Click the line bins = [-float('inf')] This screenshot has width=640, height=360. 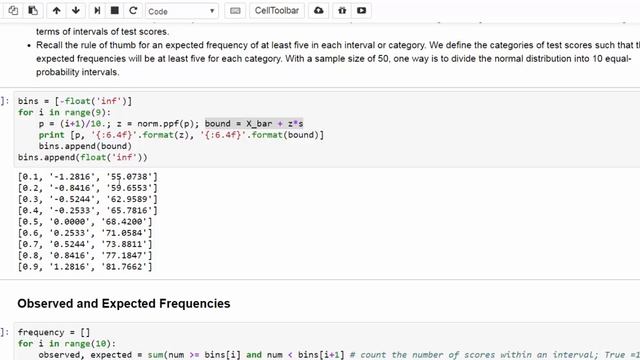click(75, 101)
